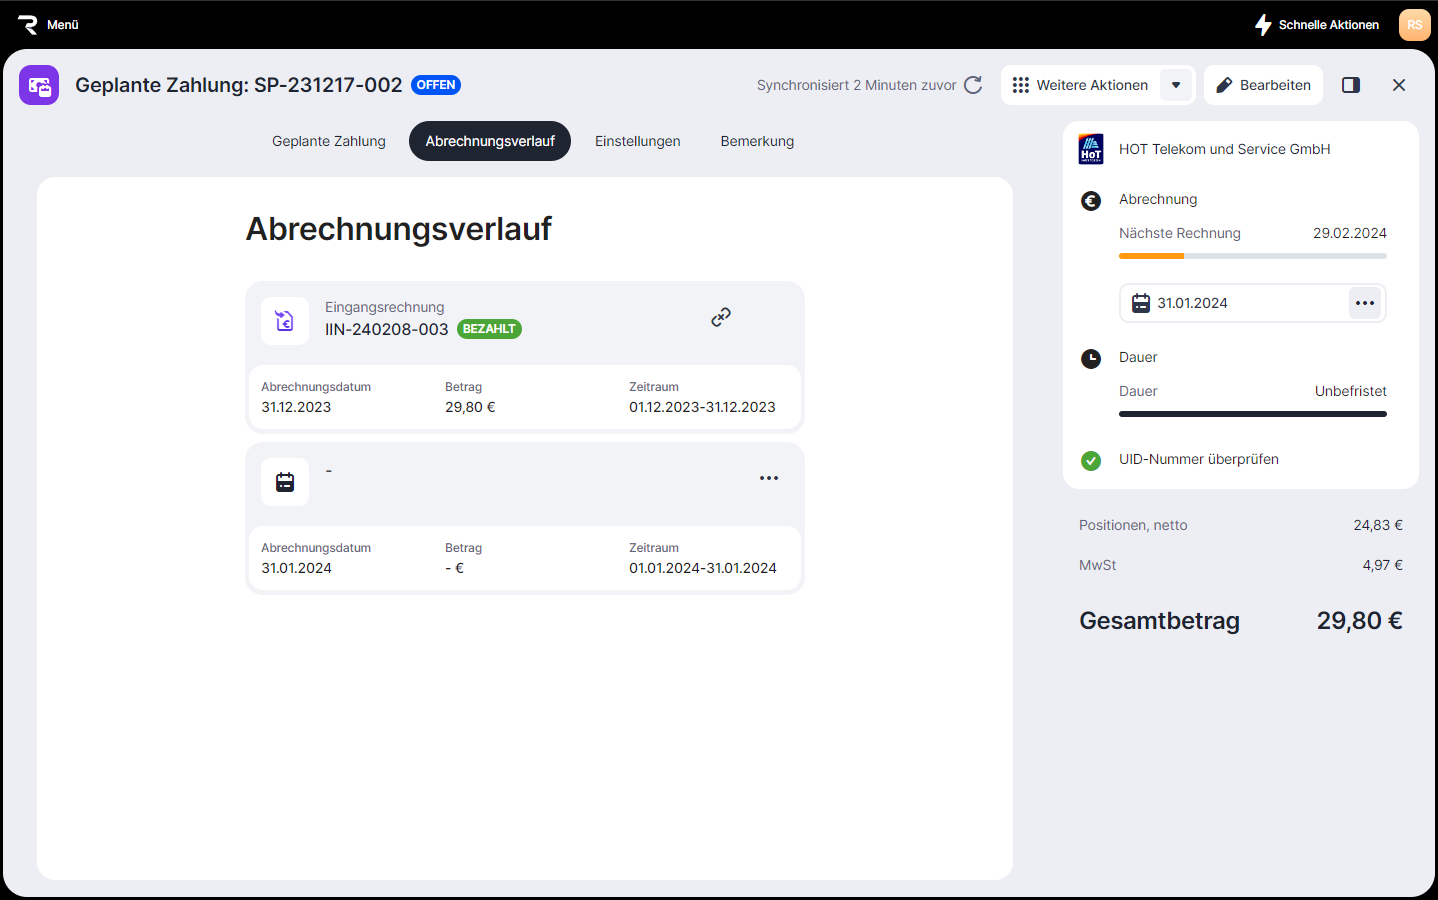Click the lightning Schnelle Aktionen icon

click(1263, 25)
